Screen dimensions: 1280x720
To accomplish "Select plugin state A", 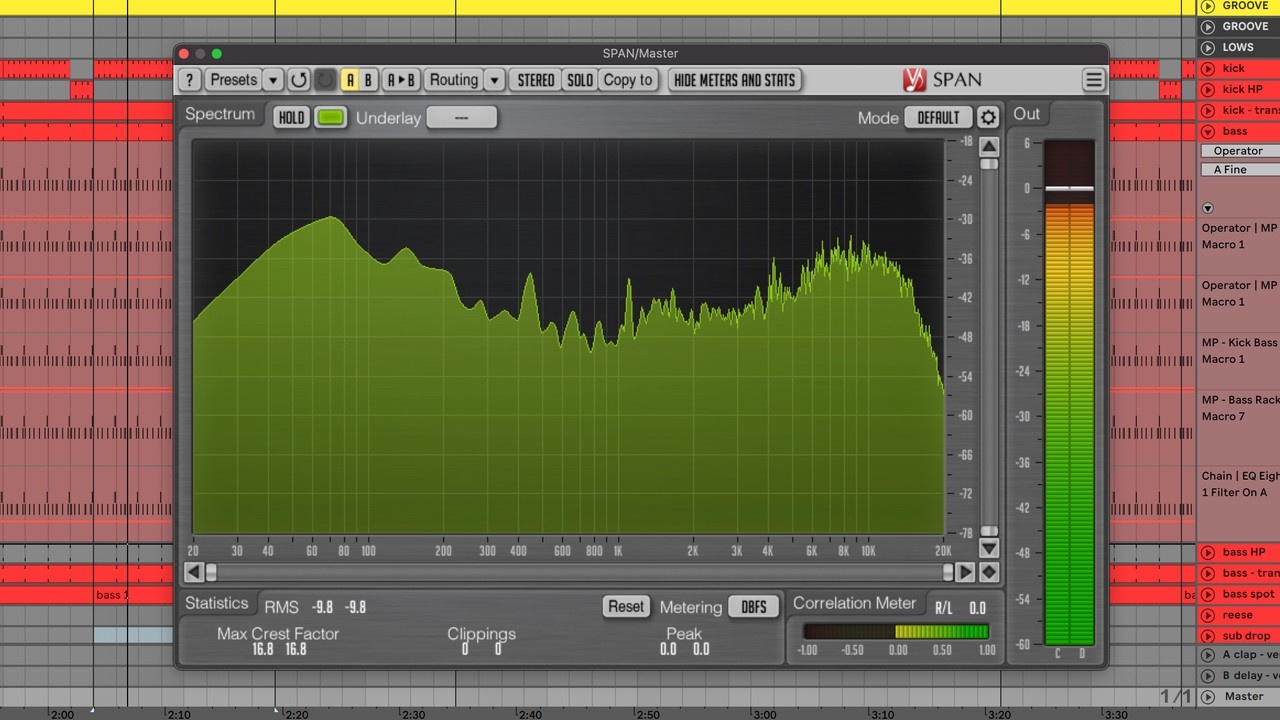I will click(350, 80).
